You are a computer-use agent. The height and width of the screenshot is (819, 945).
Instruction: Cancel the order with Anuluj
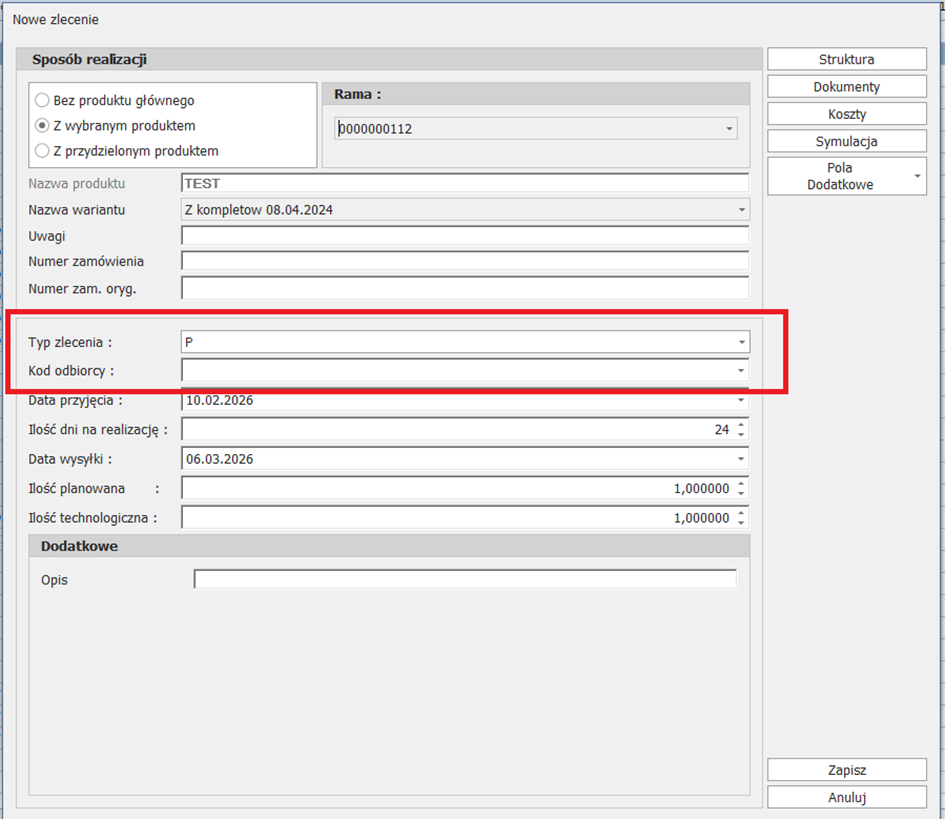coord(846,797)
